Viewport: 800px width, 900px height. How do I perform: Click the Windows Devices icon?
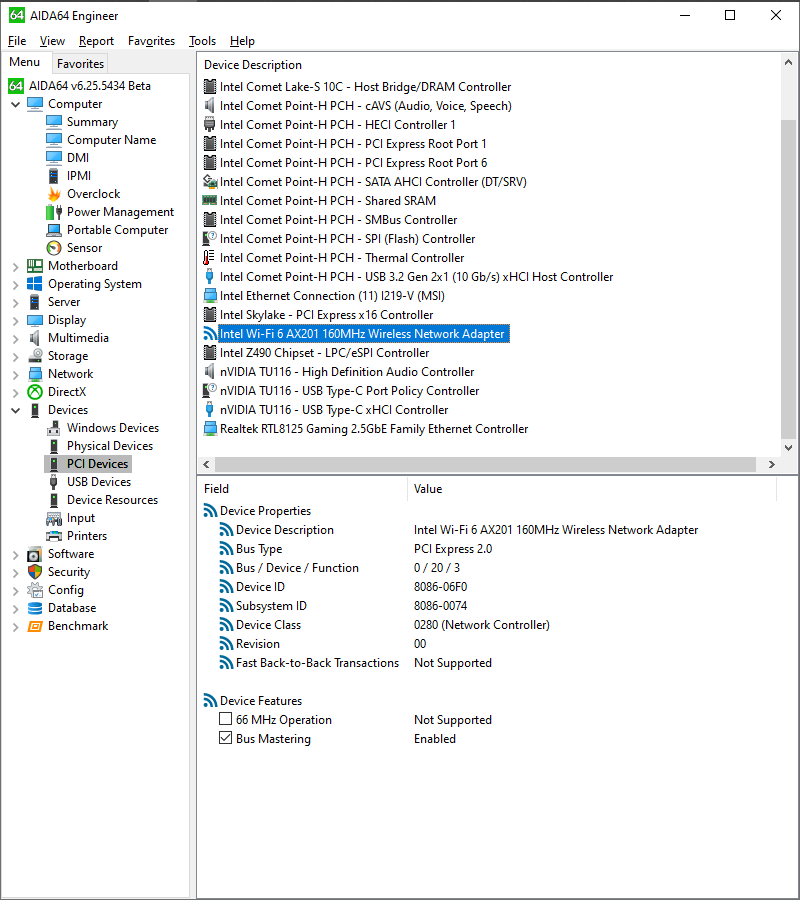click(54, 428)
